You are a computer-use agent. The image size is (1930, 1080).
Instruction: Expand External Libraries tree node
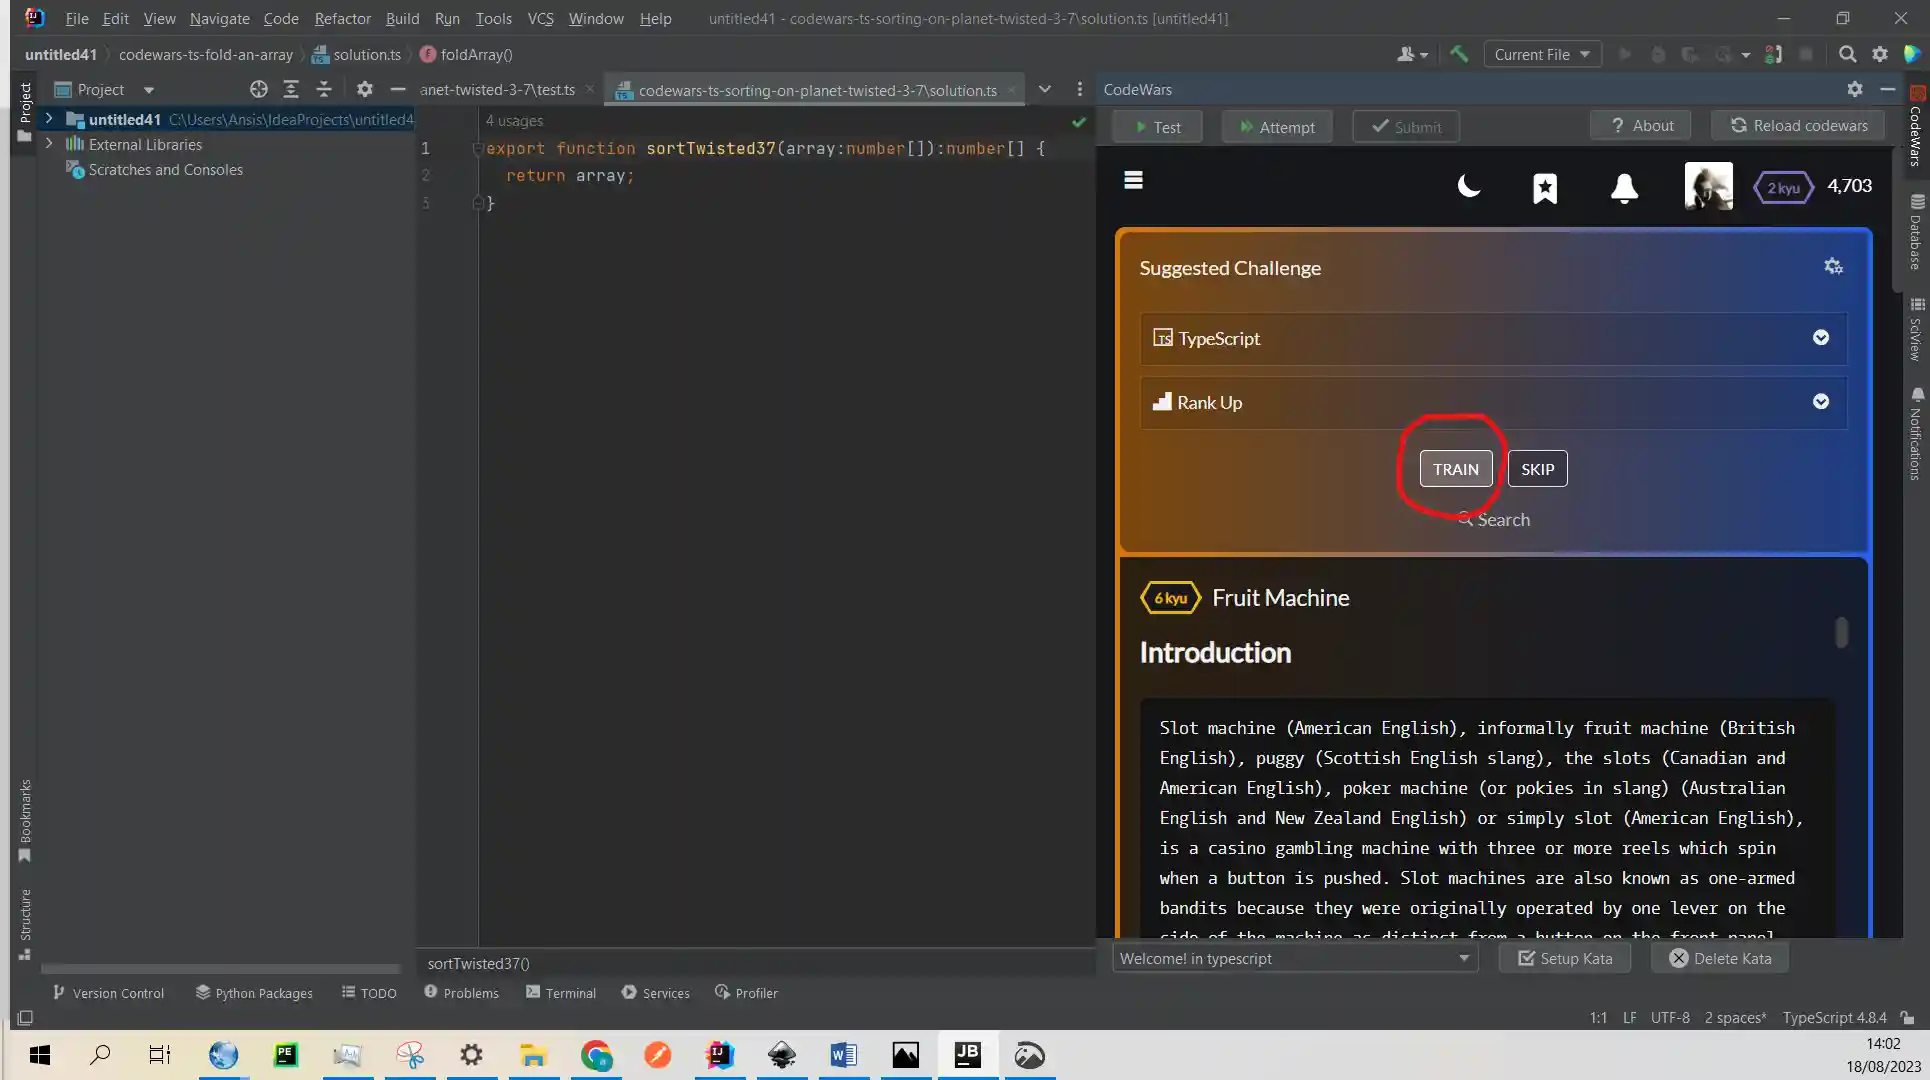coord(48,144)
